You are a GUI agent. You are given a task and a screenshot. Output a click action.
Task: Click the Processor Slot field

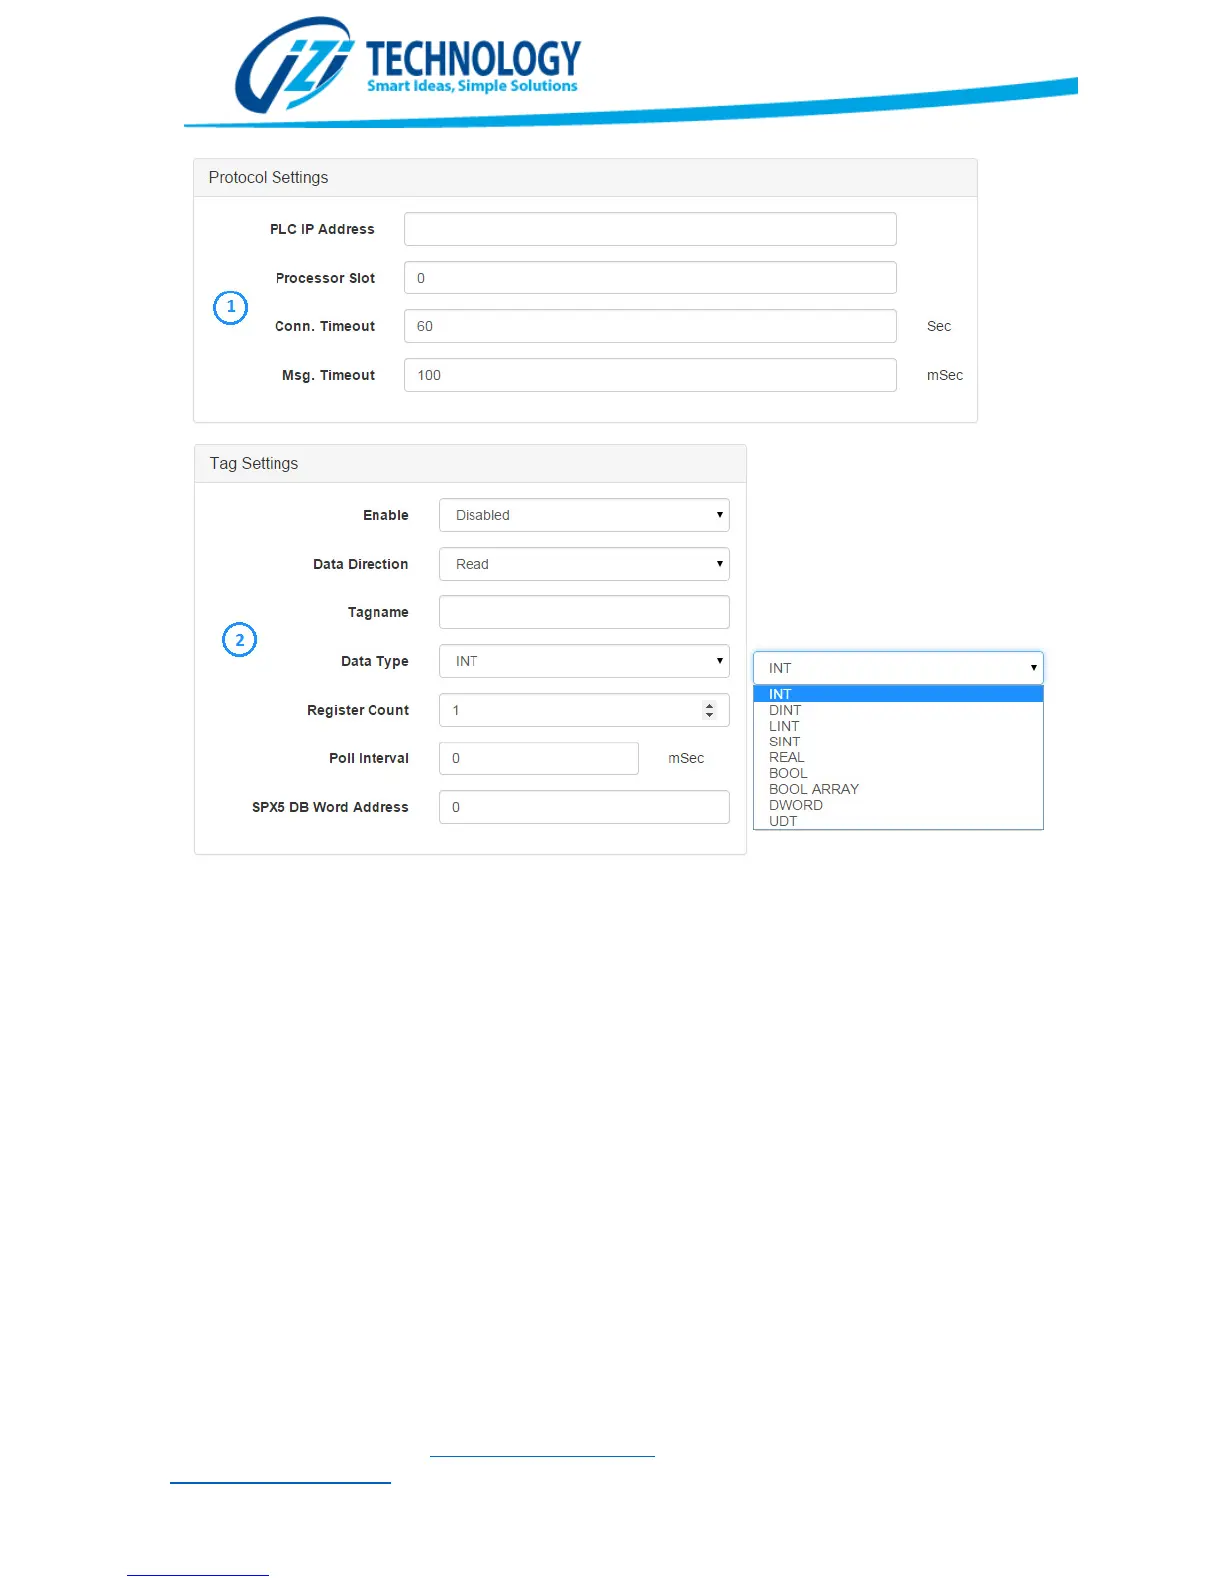coord(650,278)
